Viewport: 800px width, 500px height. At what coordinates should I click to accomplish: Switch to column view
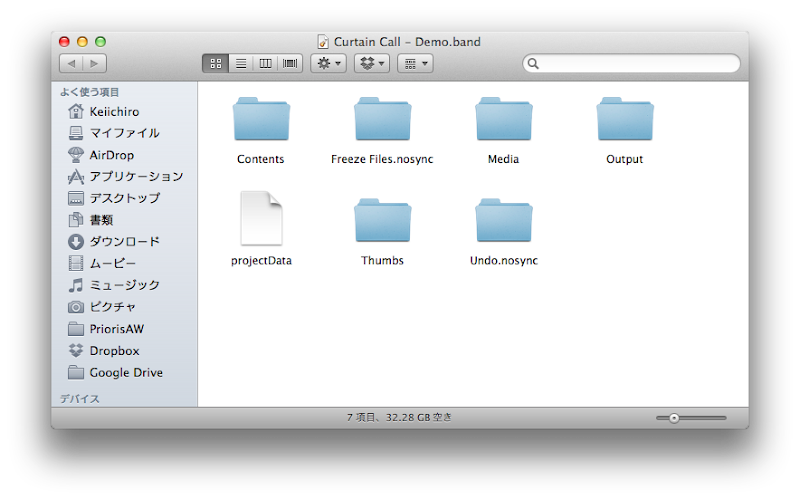coord(265,63)
